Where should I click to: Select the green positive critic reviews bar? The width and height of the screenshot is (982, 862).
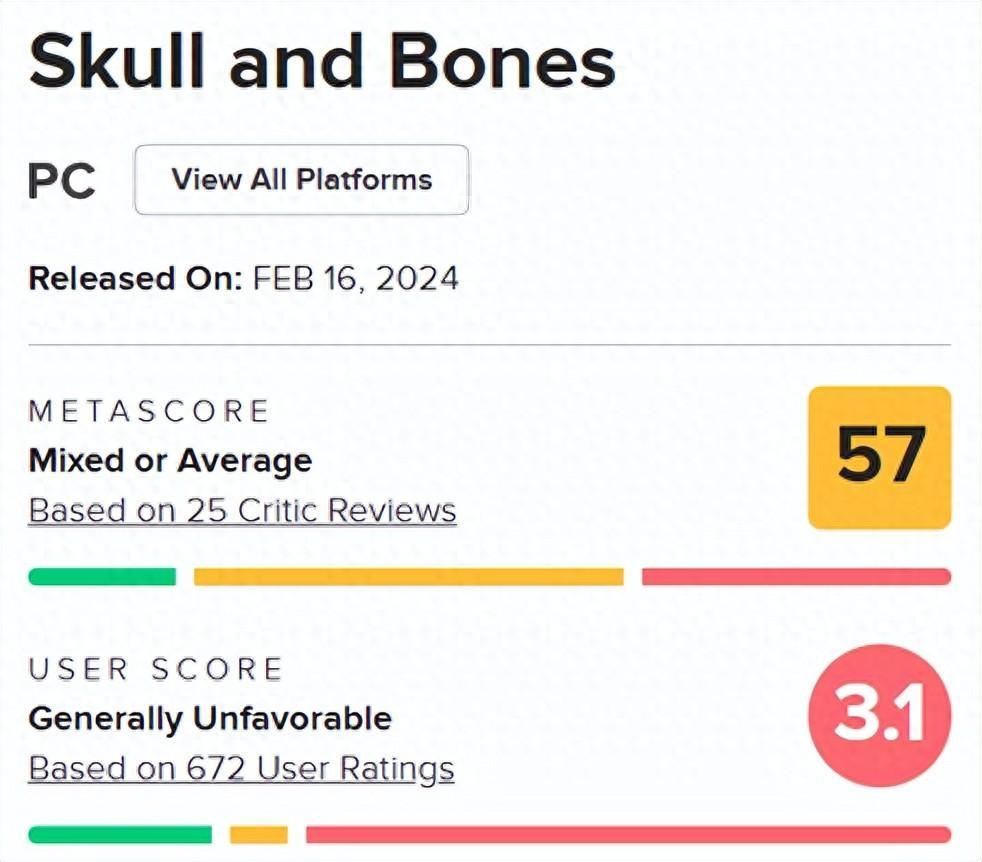[x=102, y=577]
